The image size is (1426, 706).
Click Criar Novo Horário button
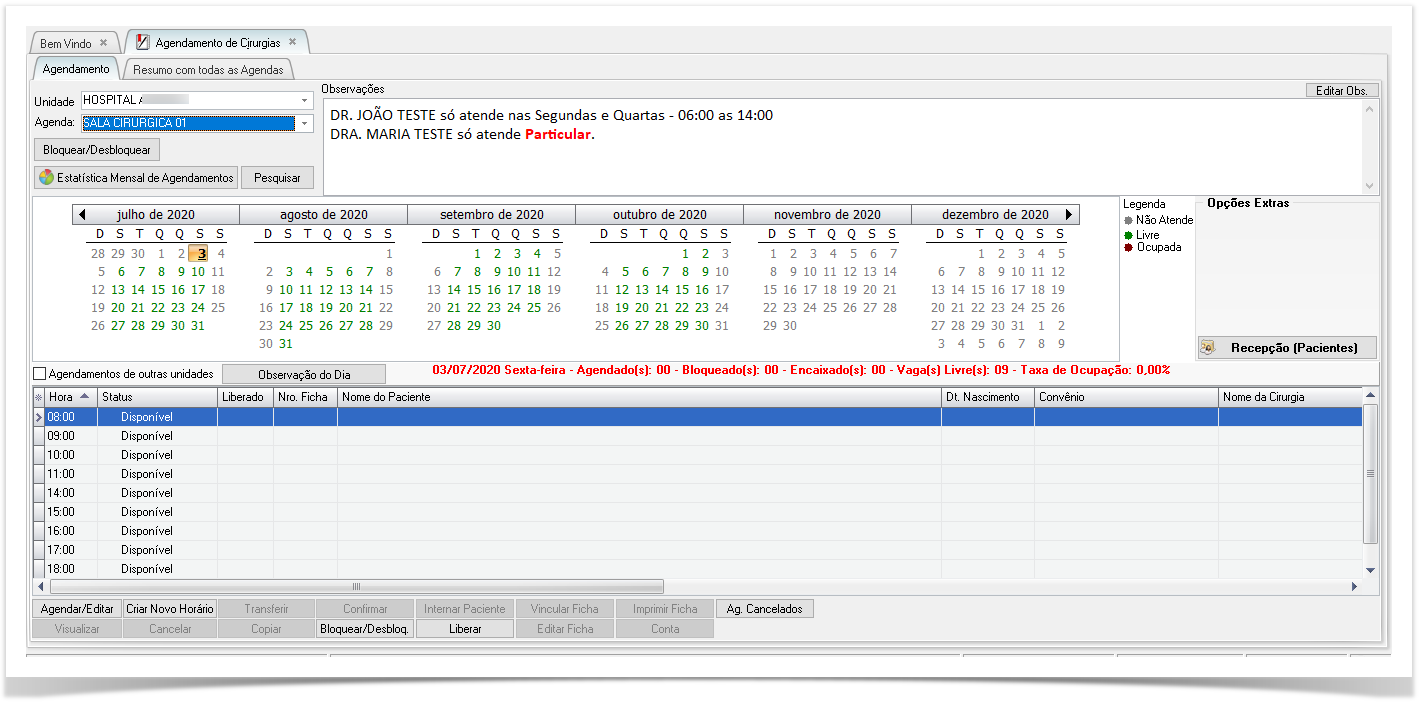170,609
